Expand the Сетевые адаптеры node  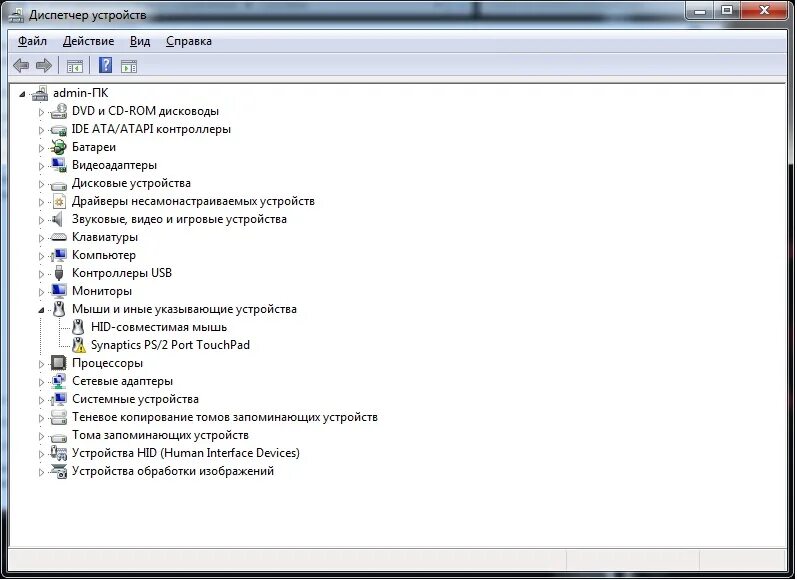(41, 382)
